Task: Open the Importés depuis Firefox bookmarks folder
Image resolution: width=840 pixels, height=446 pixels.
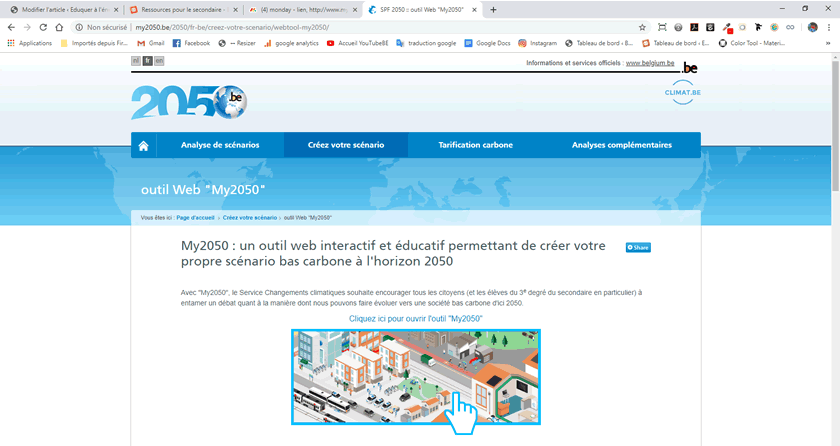Action: (94, 43)
